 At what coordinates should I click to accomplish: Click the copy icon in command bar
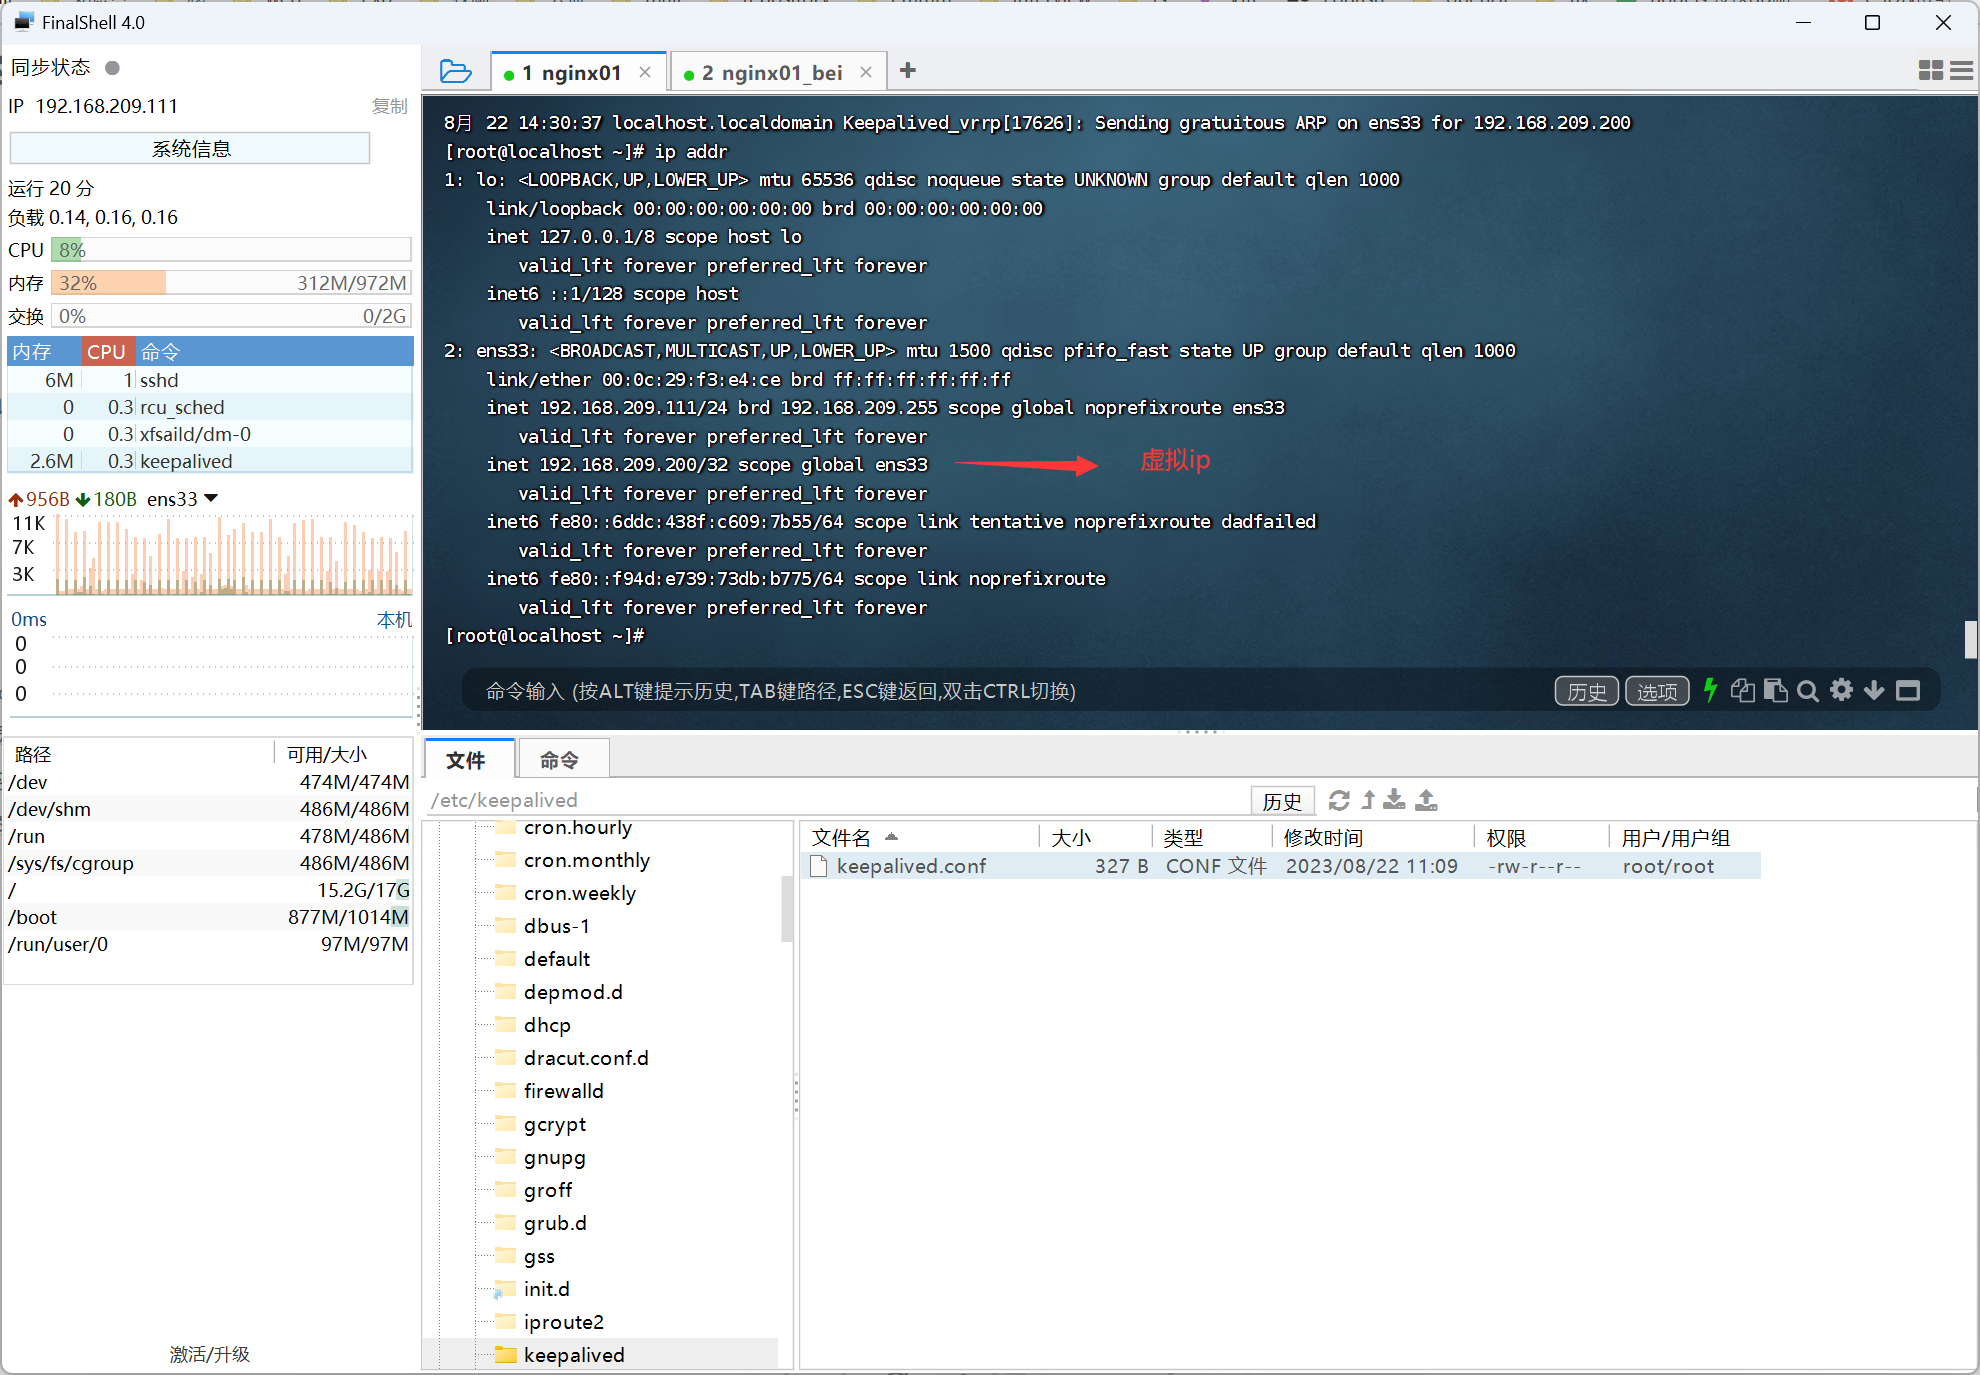point(1742,690)
